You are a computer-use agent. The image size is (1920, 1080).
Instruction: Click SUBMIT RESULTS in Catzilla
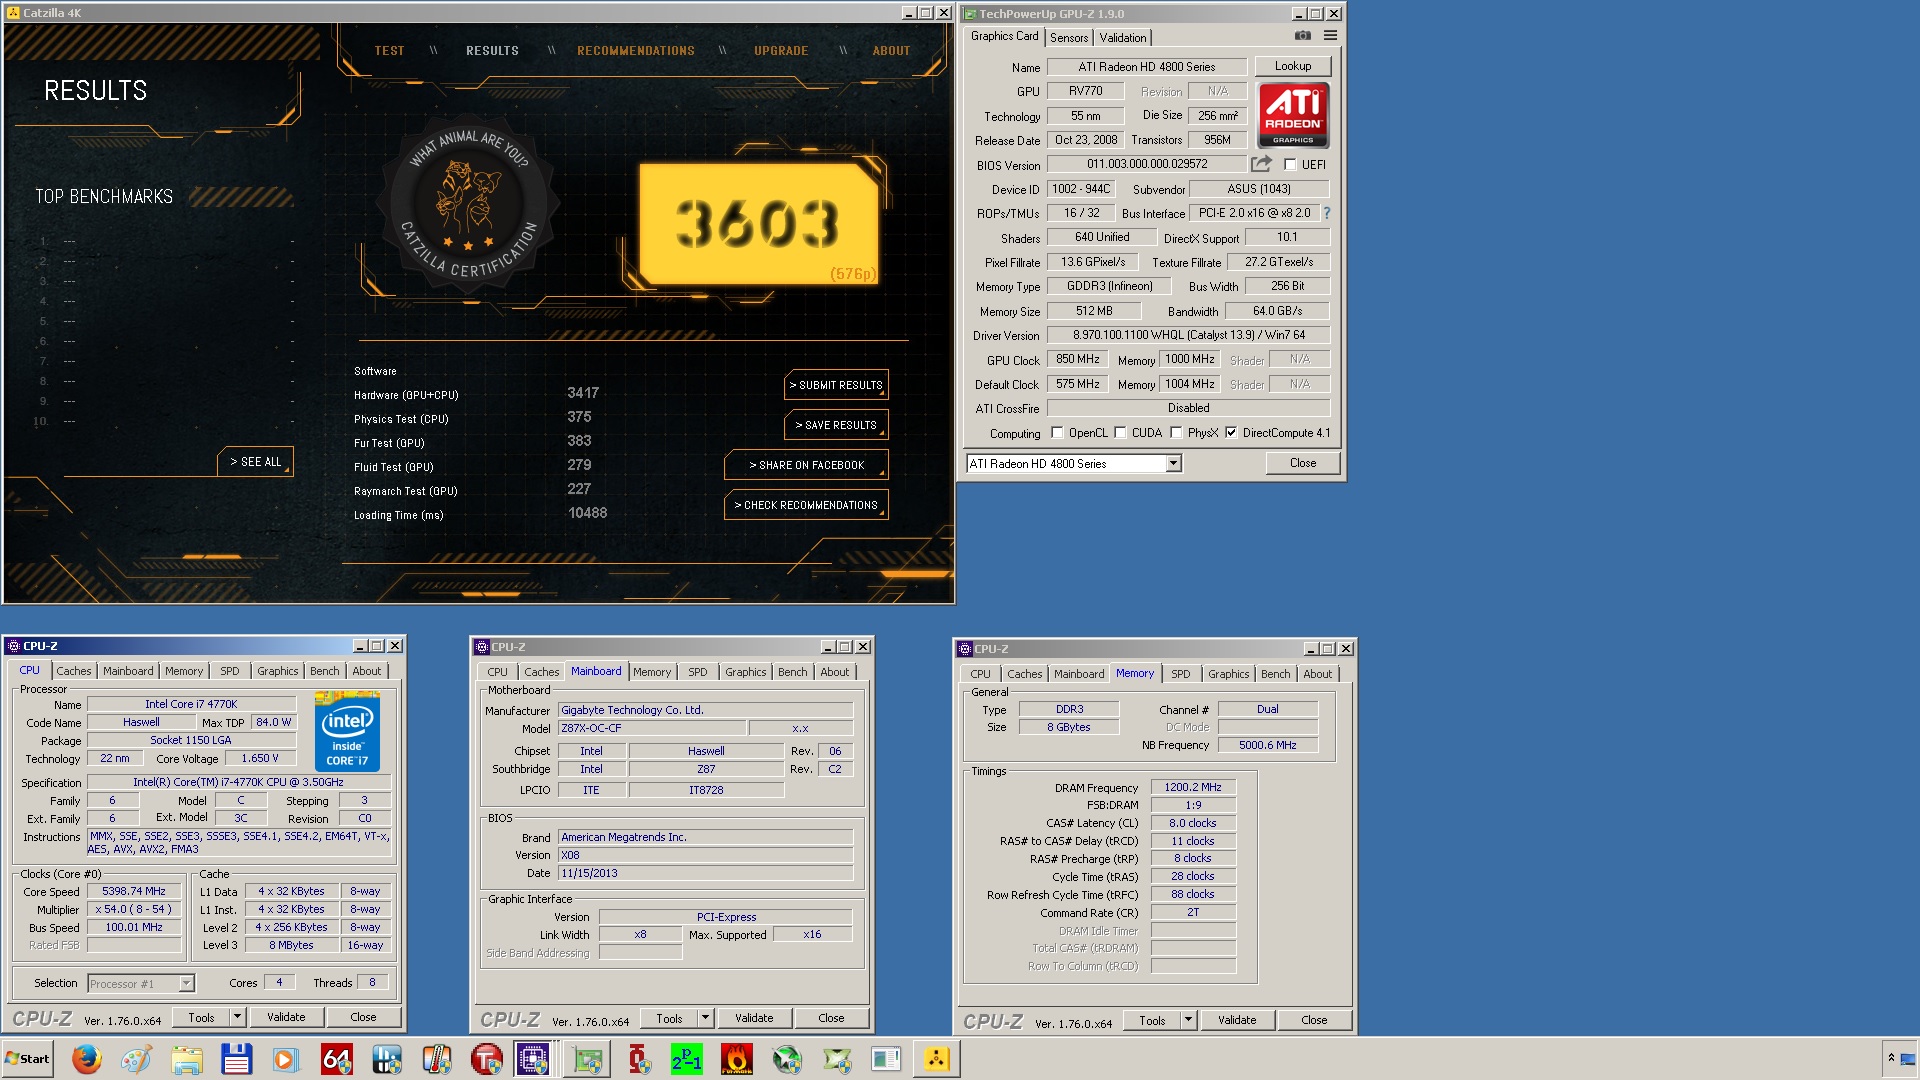coord(836,385)
